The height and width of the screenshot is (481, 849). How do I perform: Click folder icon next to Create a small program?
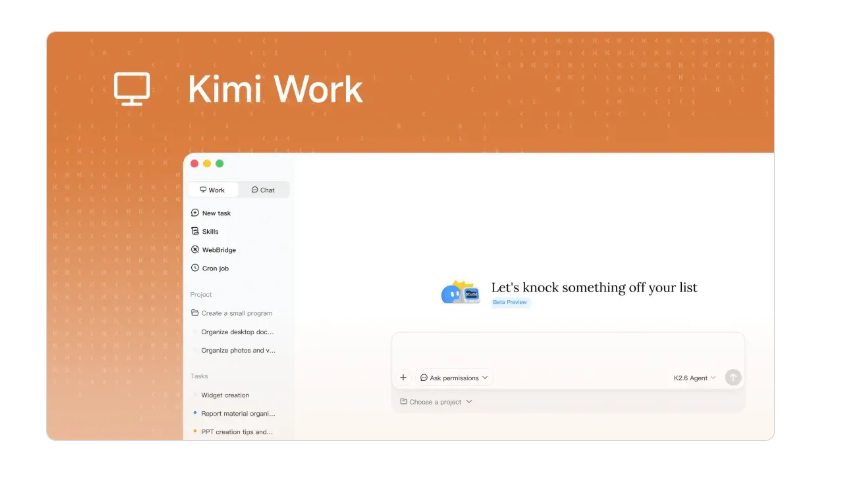point(195,313)
